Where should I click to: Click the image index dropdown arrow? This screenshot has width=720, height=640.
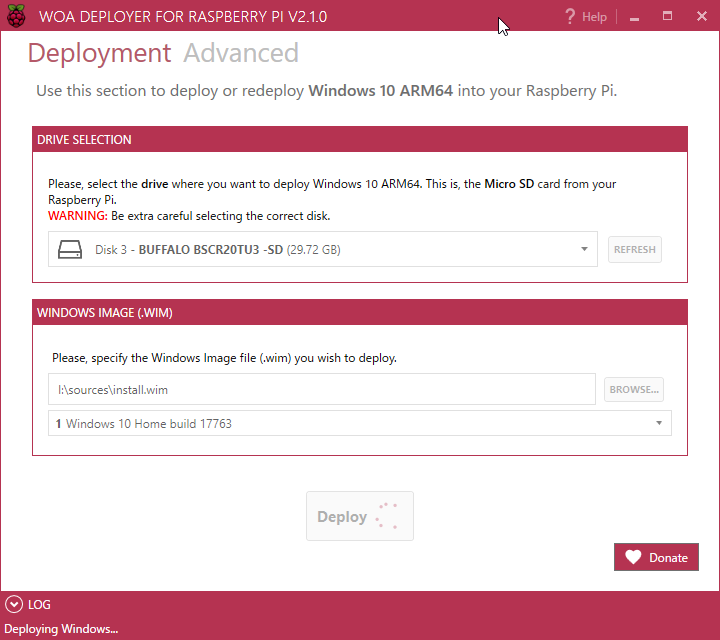pyautogui.click(x=659, y=423)
